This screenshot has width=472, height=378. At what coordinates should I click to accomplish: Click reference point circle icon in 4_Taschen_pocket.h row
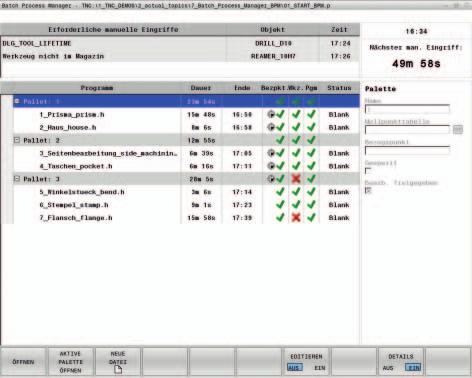coord(271,166)
